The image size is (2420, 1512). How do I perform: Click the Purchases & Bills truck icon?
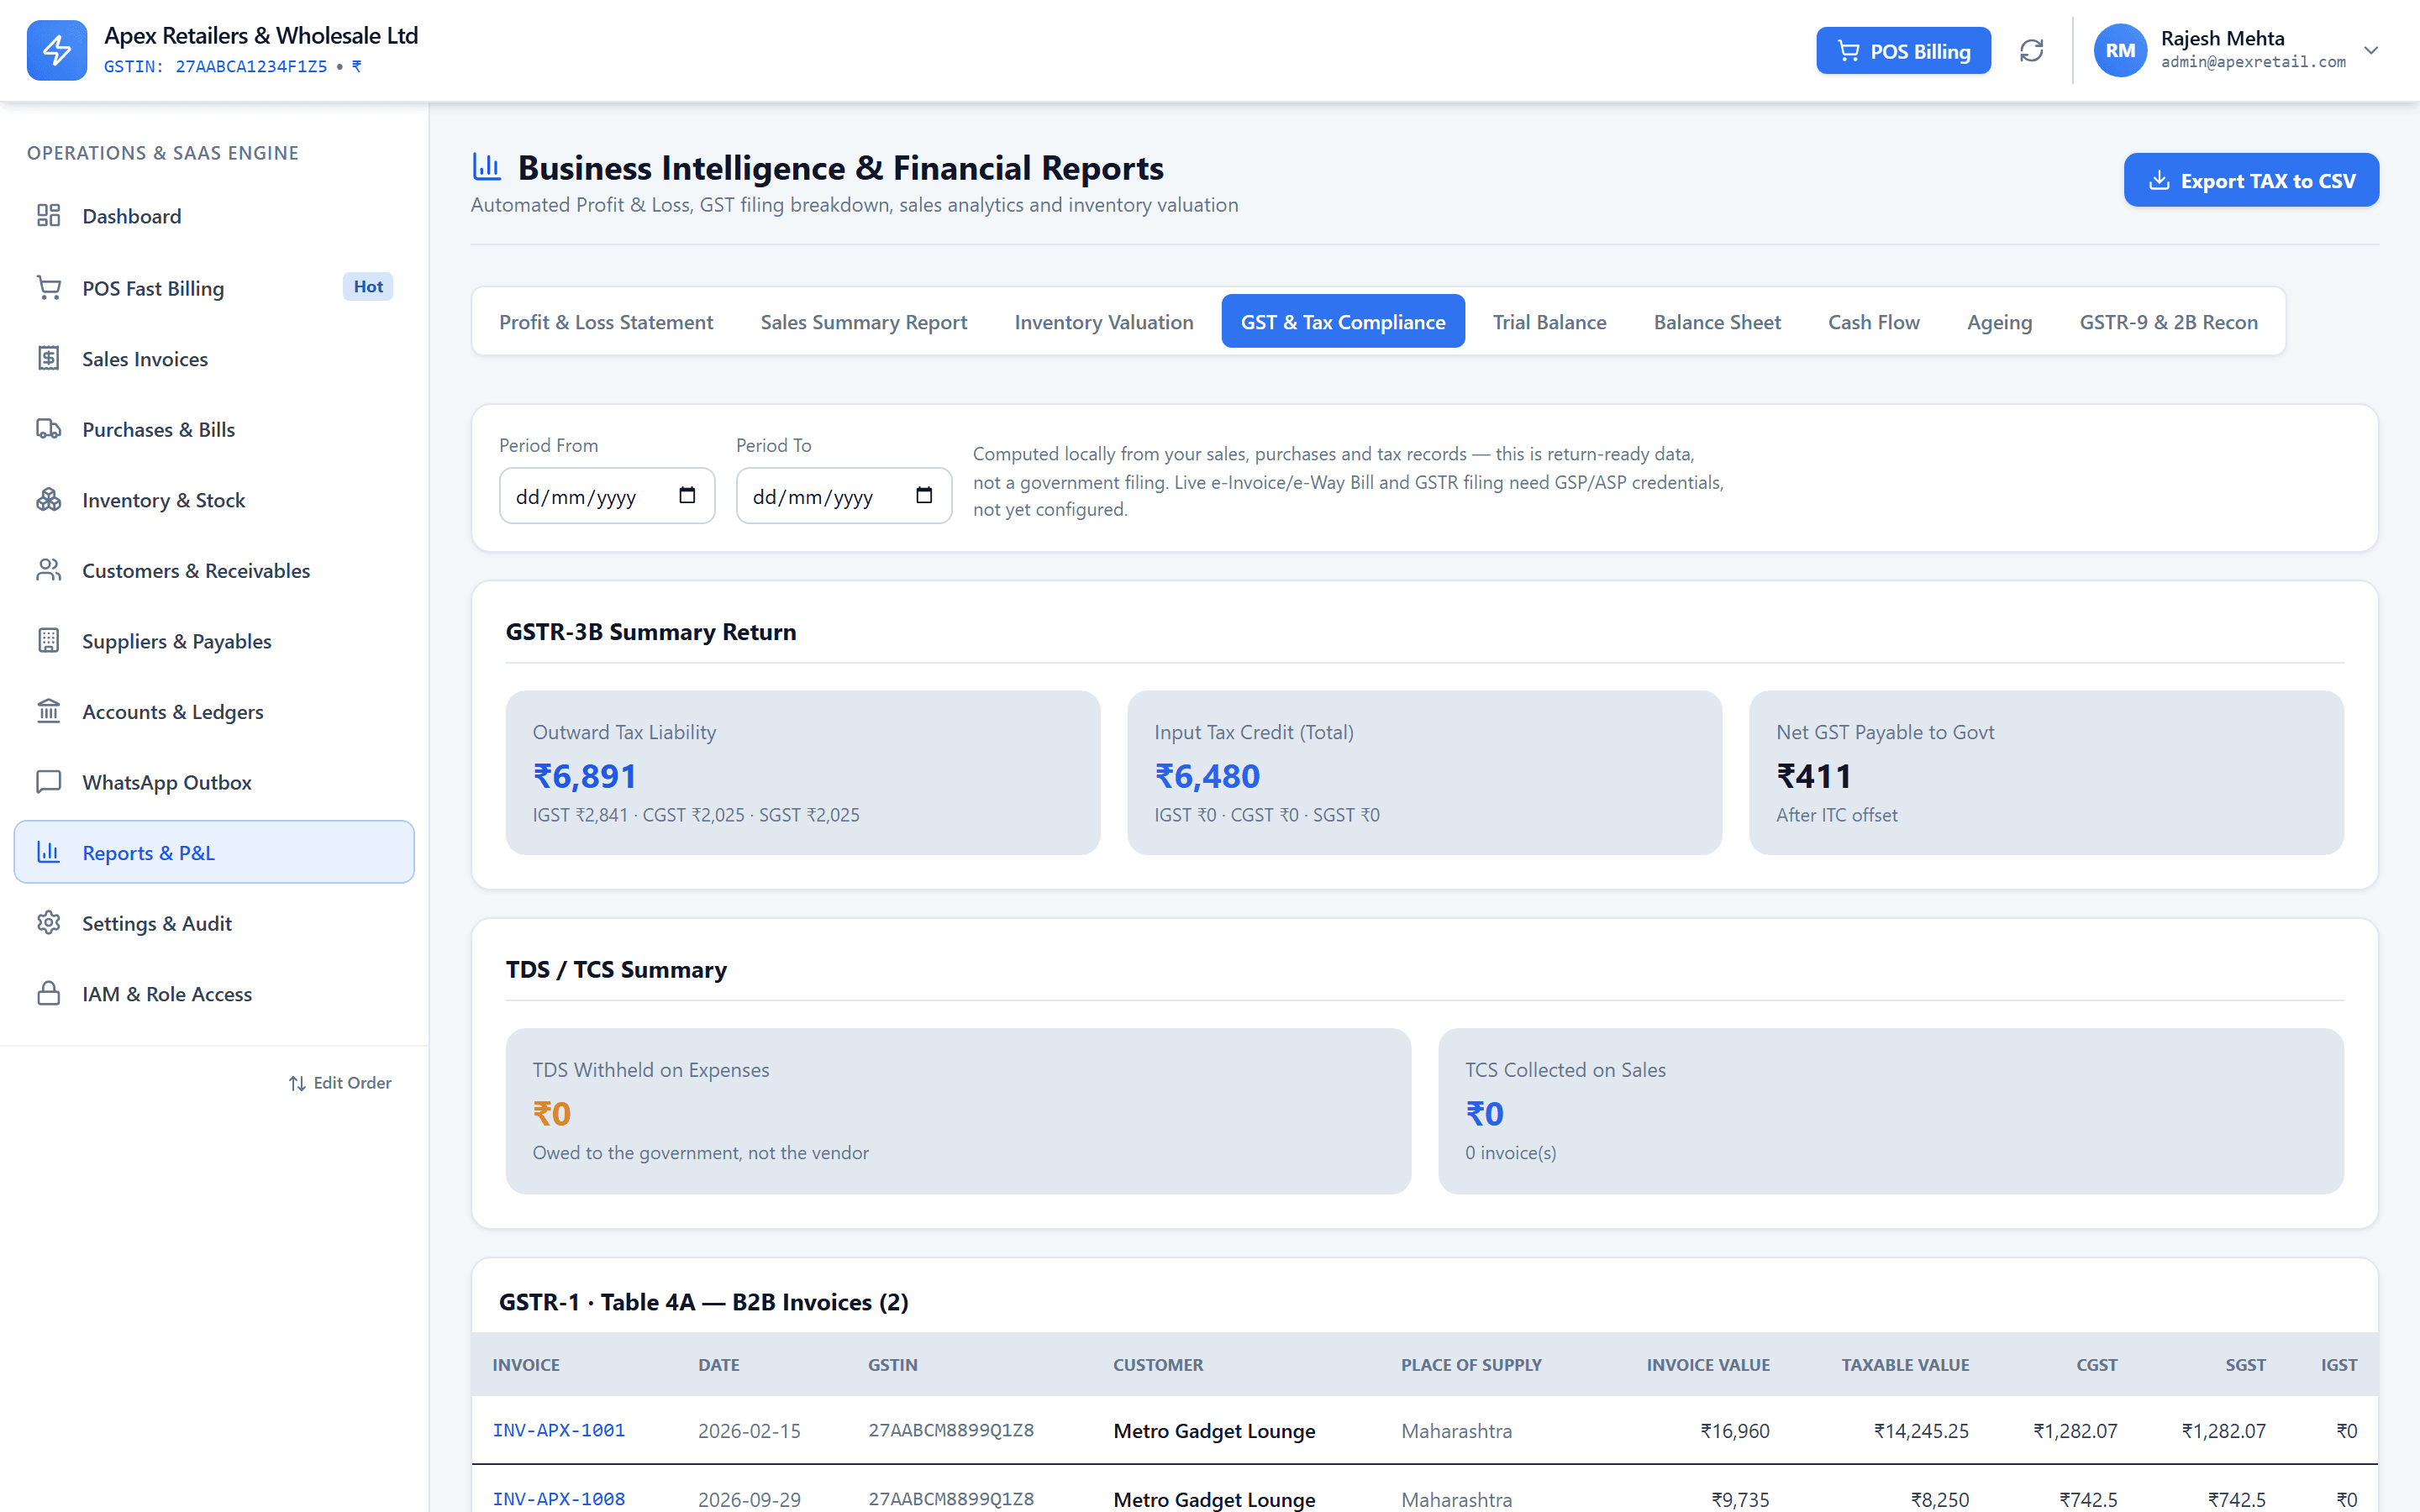coord(49,429)
